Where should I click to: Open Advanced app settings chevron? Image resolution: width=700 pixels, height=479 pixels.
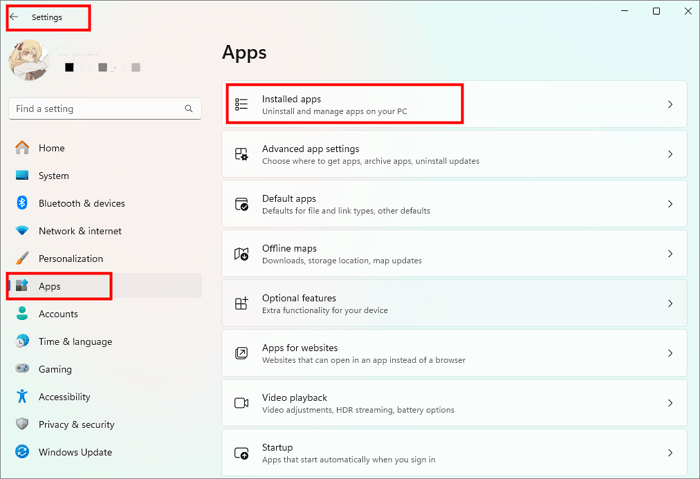pos(670,154)
